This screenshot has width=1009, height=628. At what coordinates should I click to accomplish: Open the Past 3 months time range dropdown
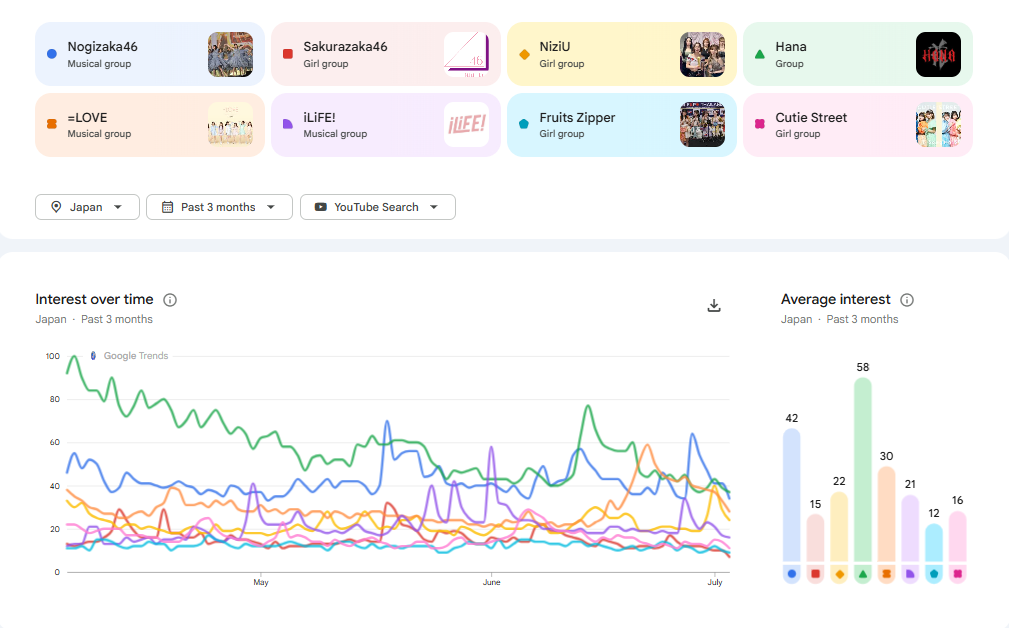219,207
